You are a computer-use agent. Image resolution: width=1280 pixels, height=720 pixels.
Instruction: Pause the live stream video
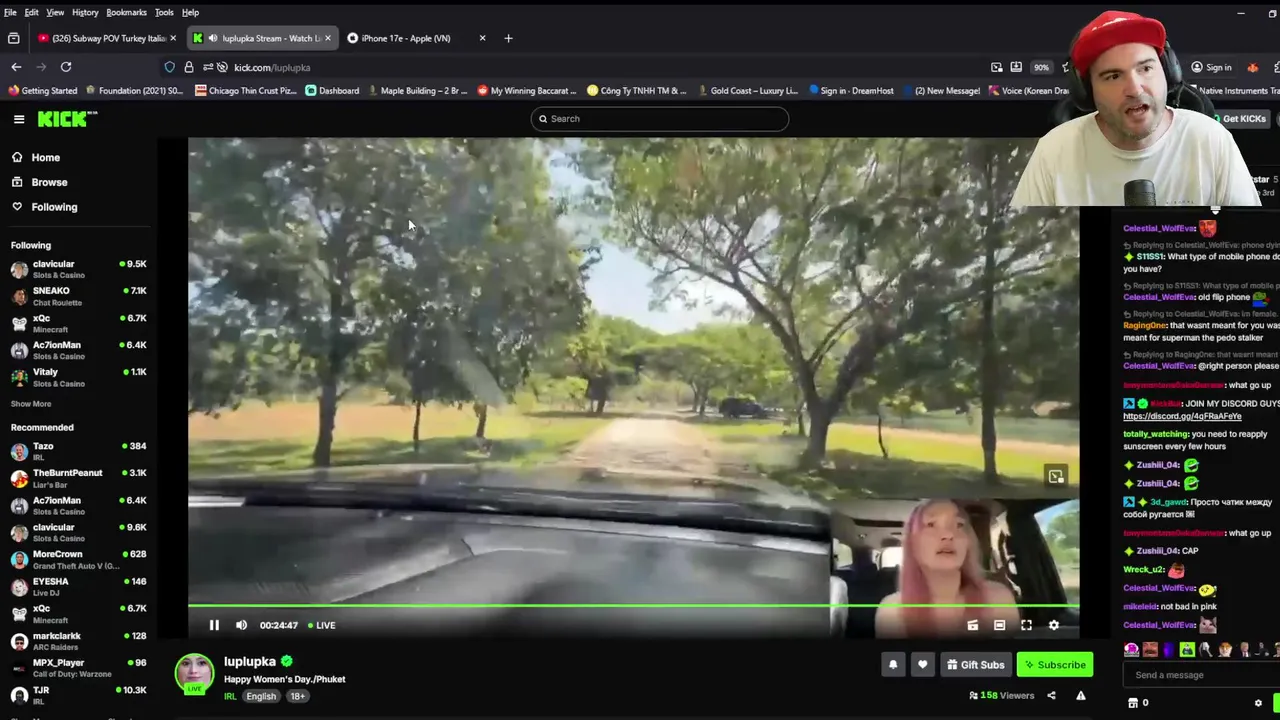[x=214, y=625]
